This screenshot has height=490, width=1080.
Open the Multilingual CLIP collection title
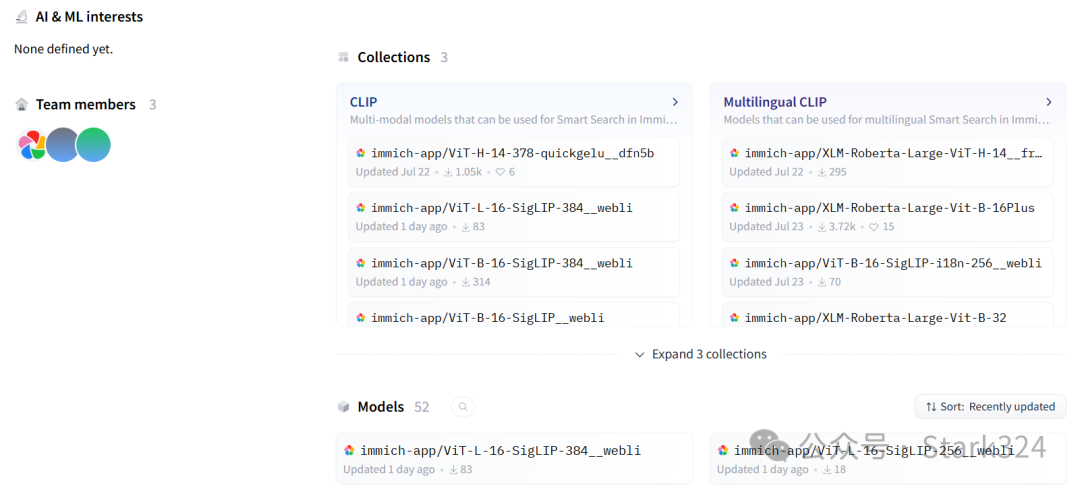(x=775, y=102)
